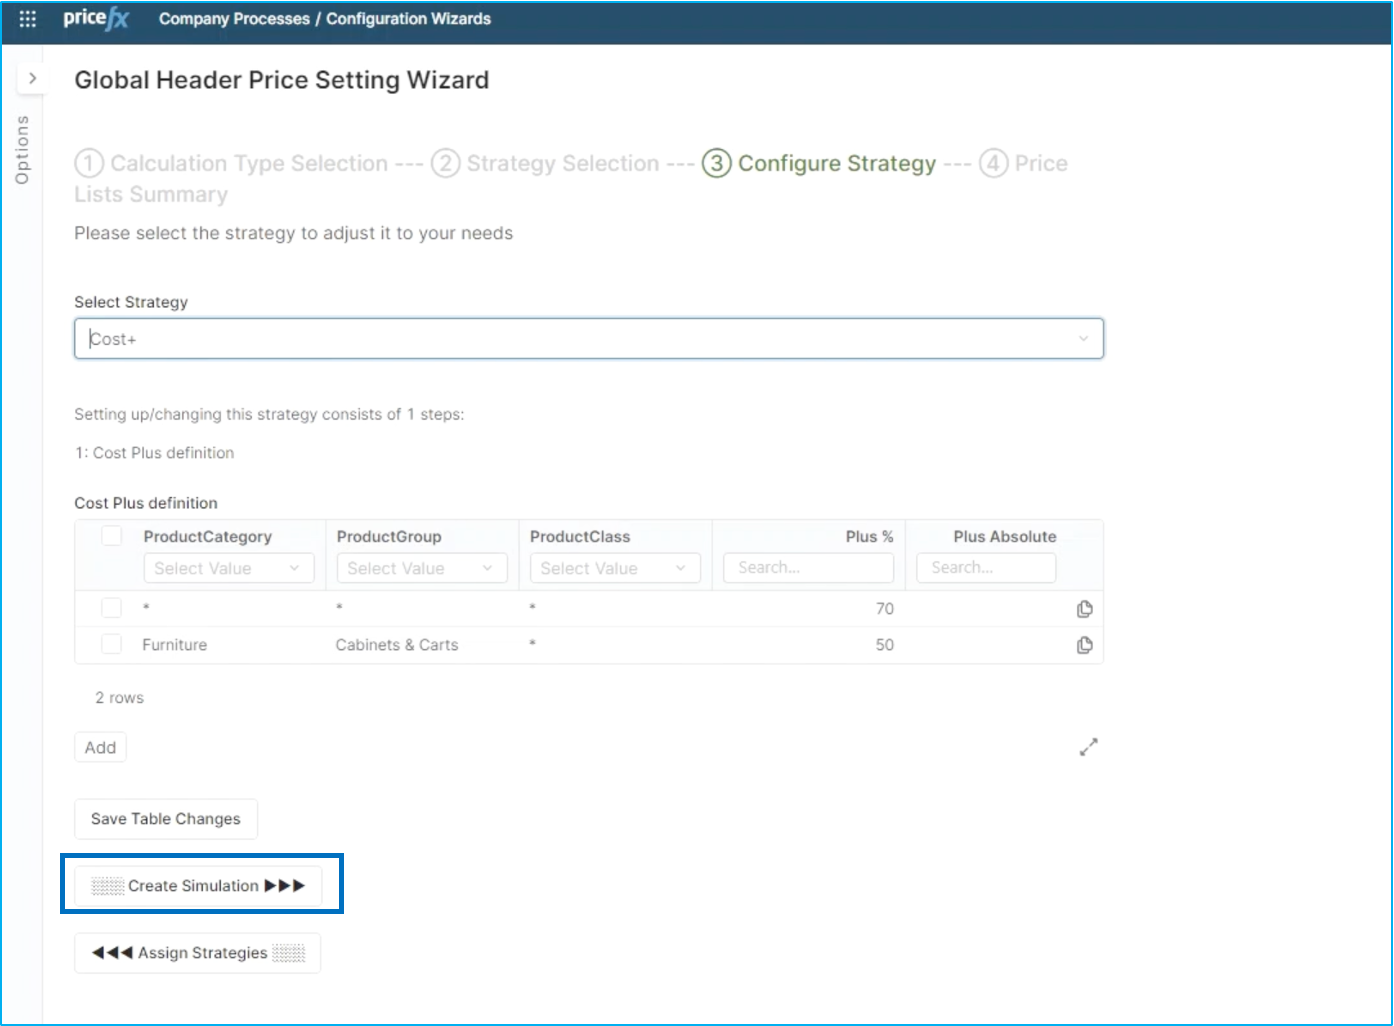The height and width of the screenshot is (1026, 1394).
Task: Click the Plus % search field
Action: tap(808, 568)
